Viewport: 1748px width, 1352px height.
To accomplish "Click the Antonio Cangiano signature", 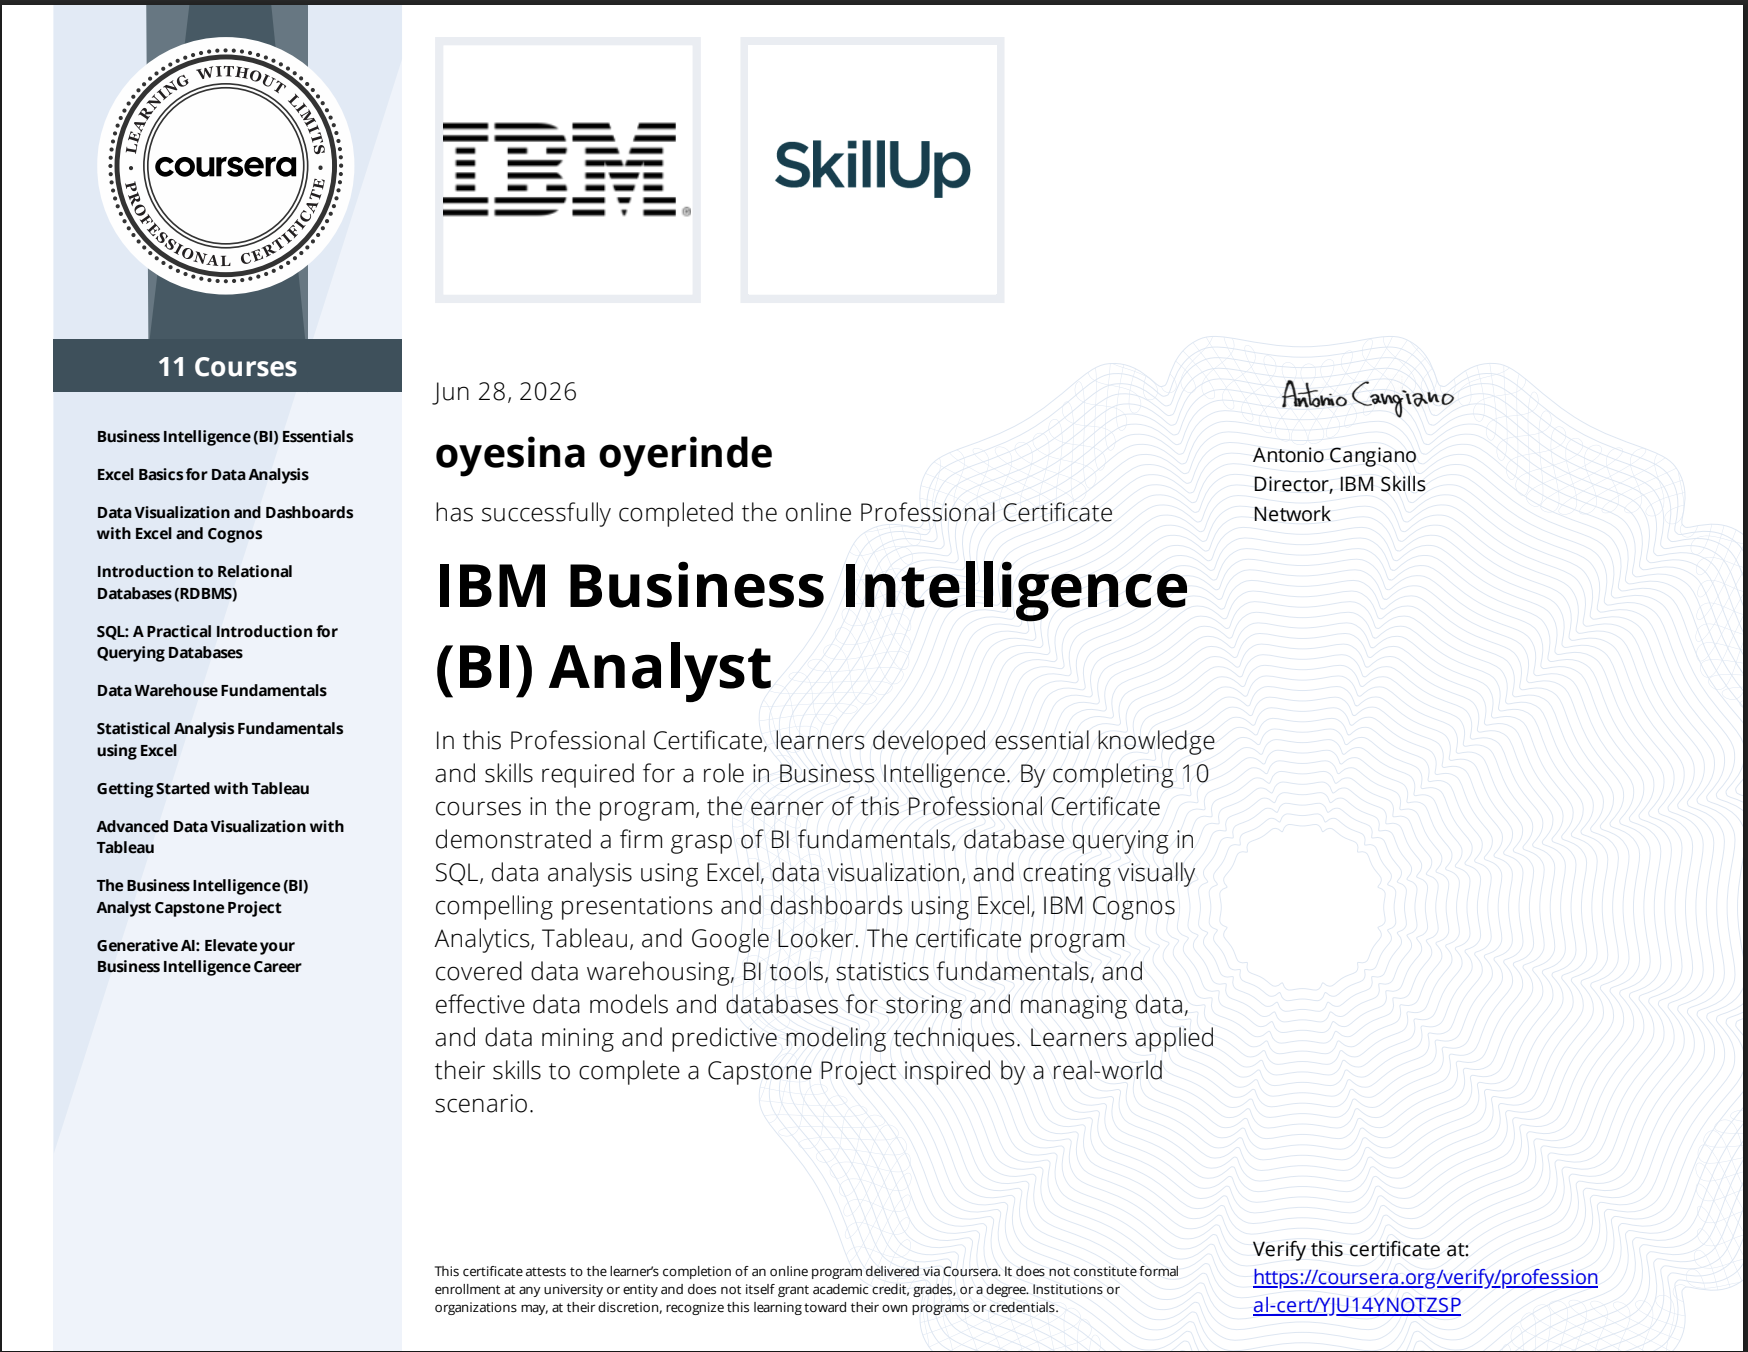I will click(x=1367, y=397).
